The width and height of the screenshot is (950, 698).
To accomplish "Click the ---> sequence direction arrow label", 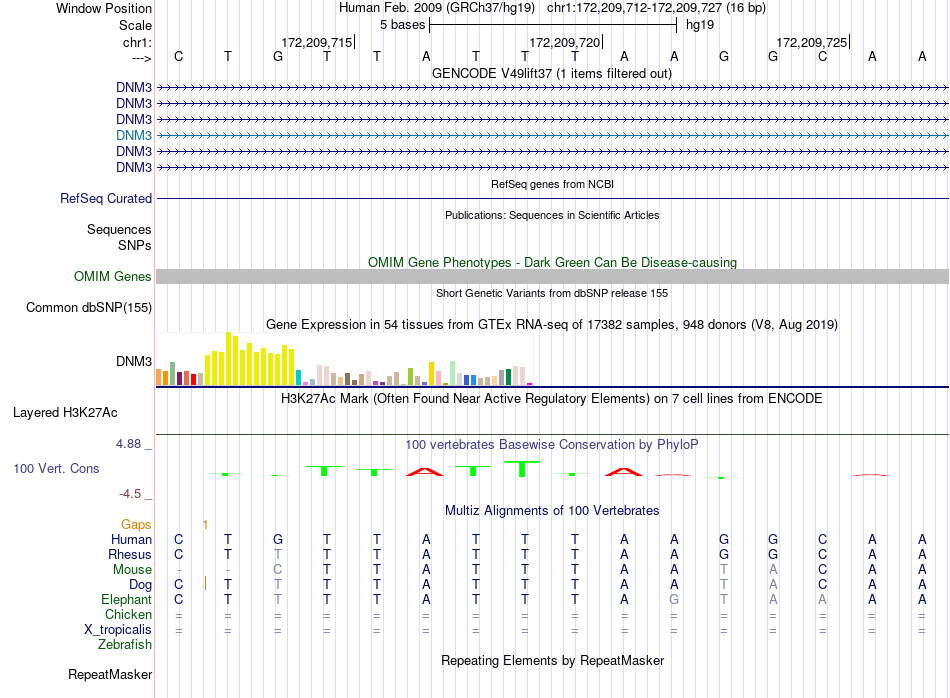I will [141, 58].
